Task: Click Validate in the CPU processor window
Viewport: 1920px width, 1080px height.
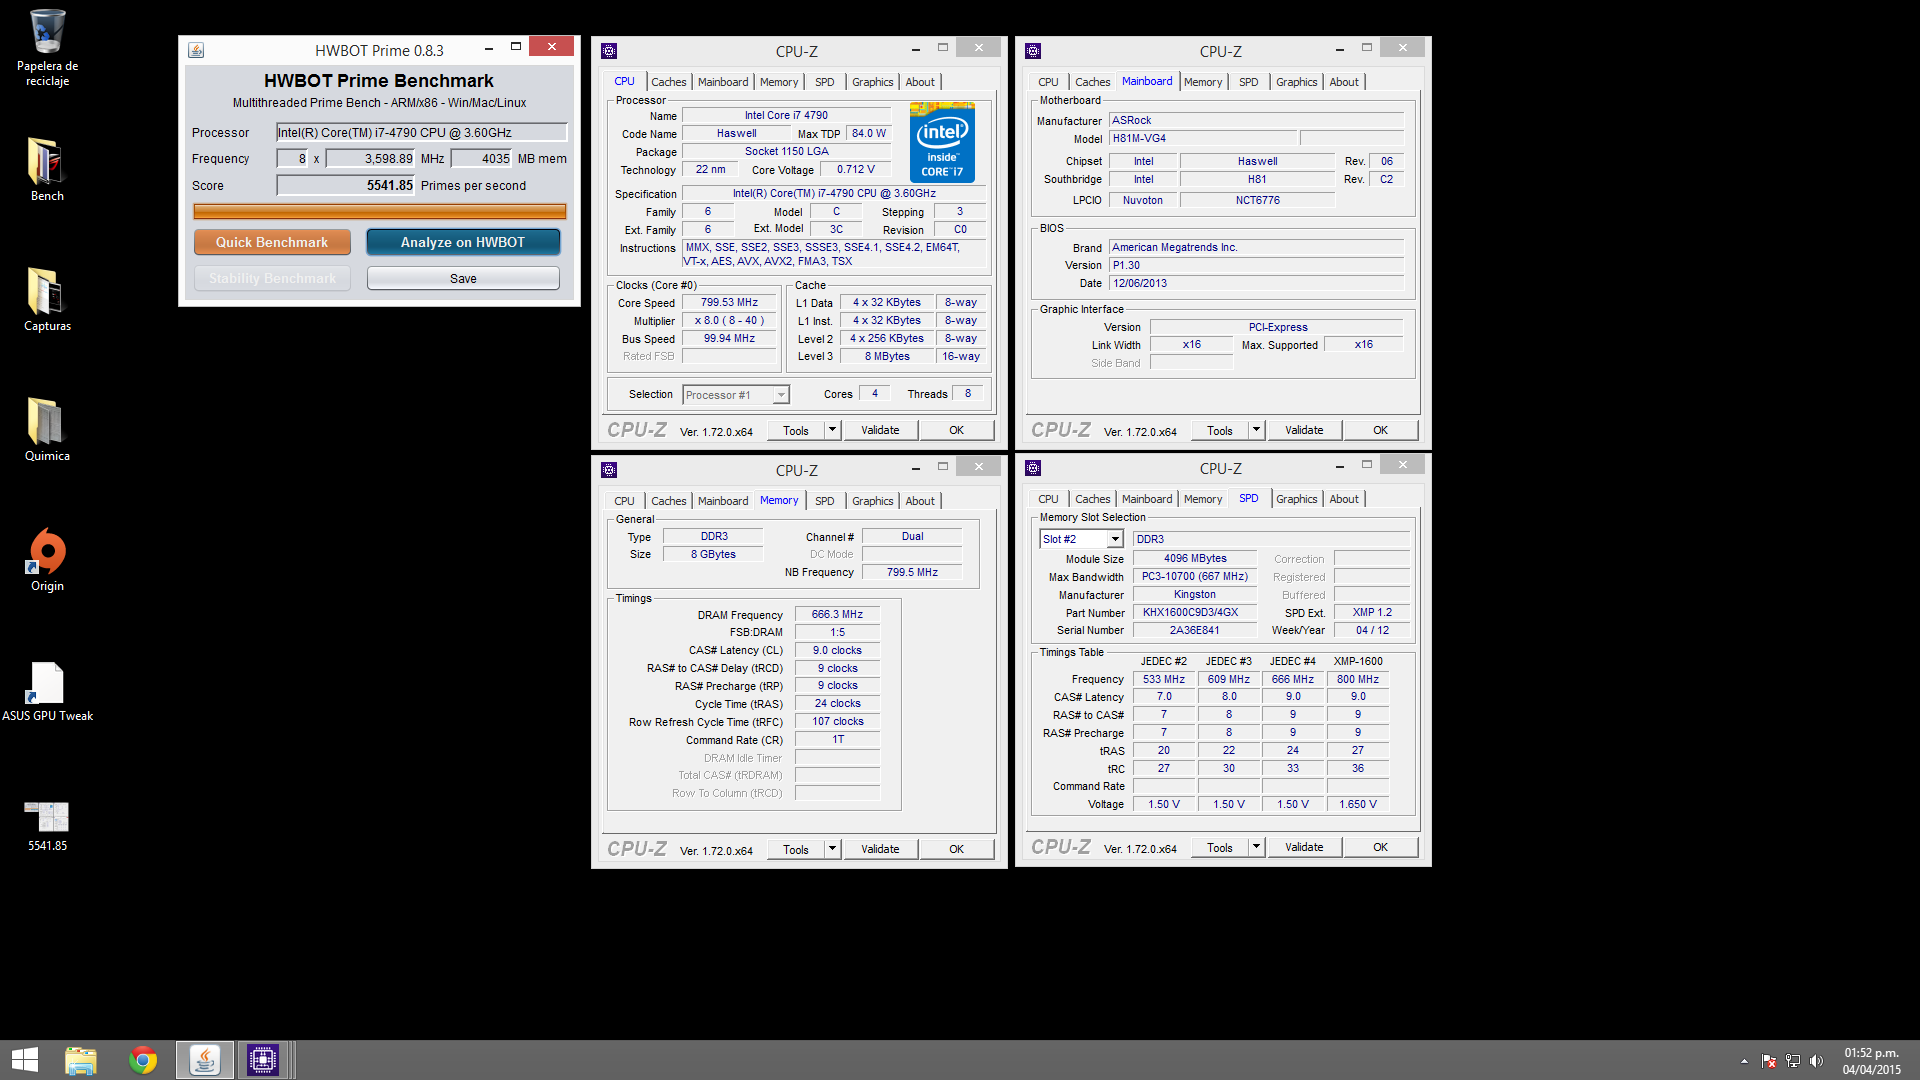Action: [x=880, y=430]
